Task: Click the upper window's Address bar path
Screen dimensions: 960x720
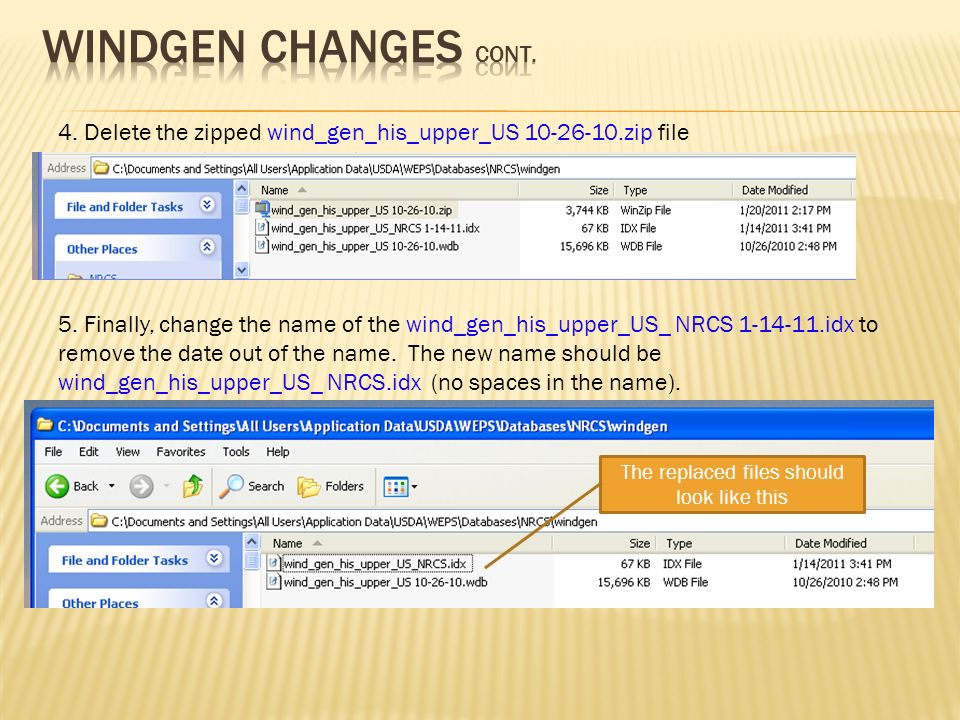Action: (x=336, y=168)
